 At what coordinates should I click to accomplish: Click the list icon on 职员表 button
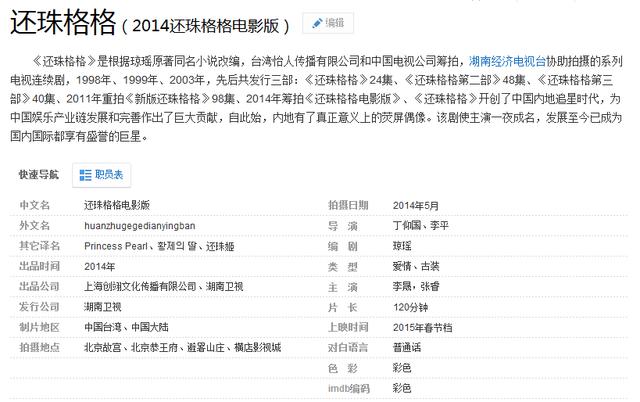(x=84, y=174)
